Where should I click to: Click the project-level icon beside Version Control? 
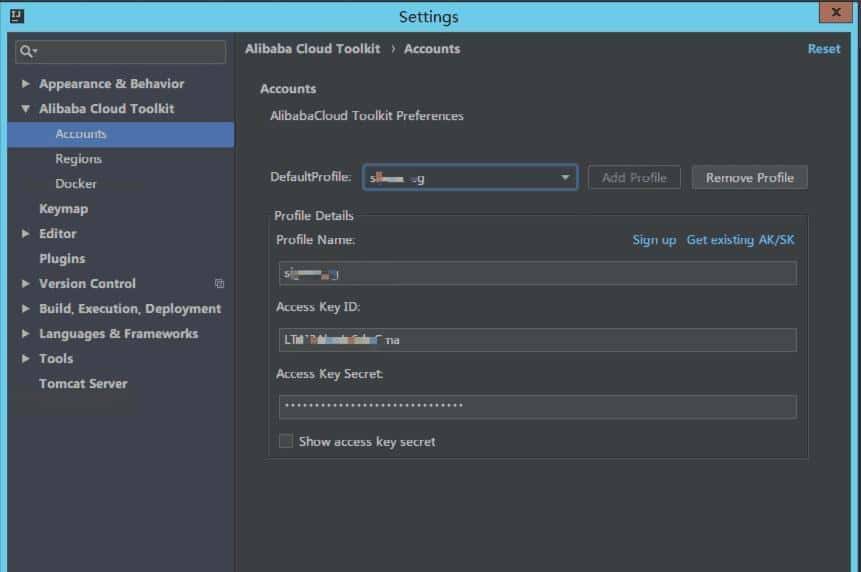coord(219,284)
